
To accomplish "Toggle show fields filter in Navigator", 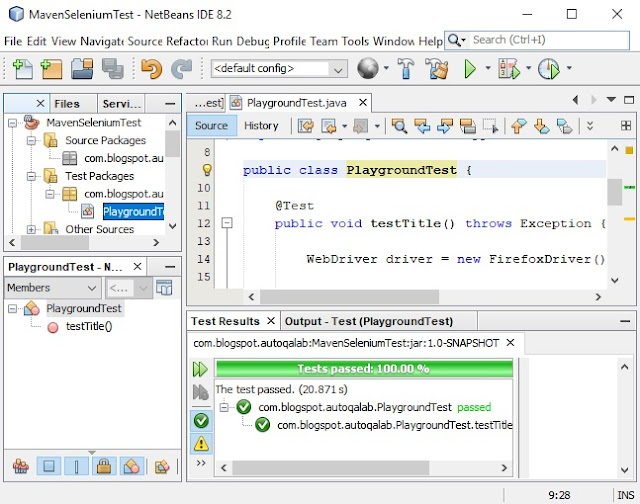I will coord(49,466).
